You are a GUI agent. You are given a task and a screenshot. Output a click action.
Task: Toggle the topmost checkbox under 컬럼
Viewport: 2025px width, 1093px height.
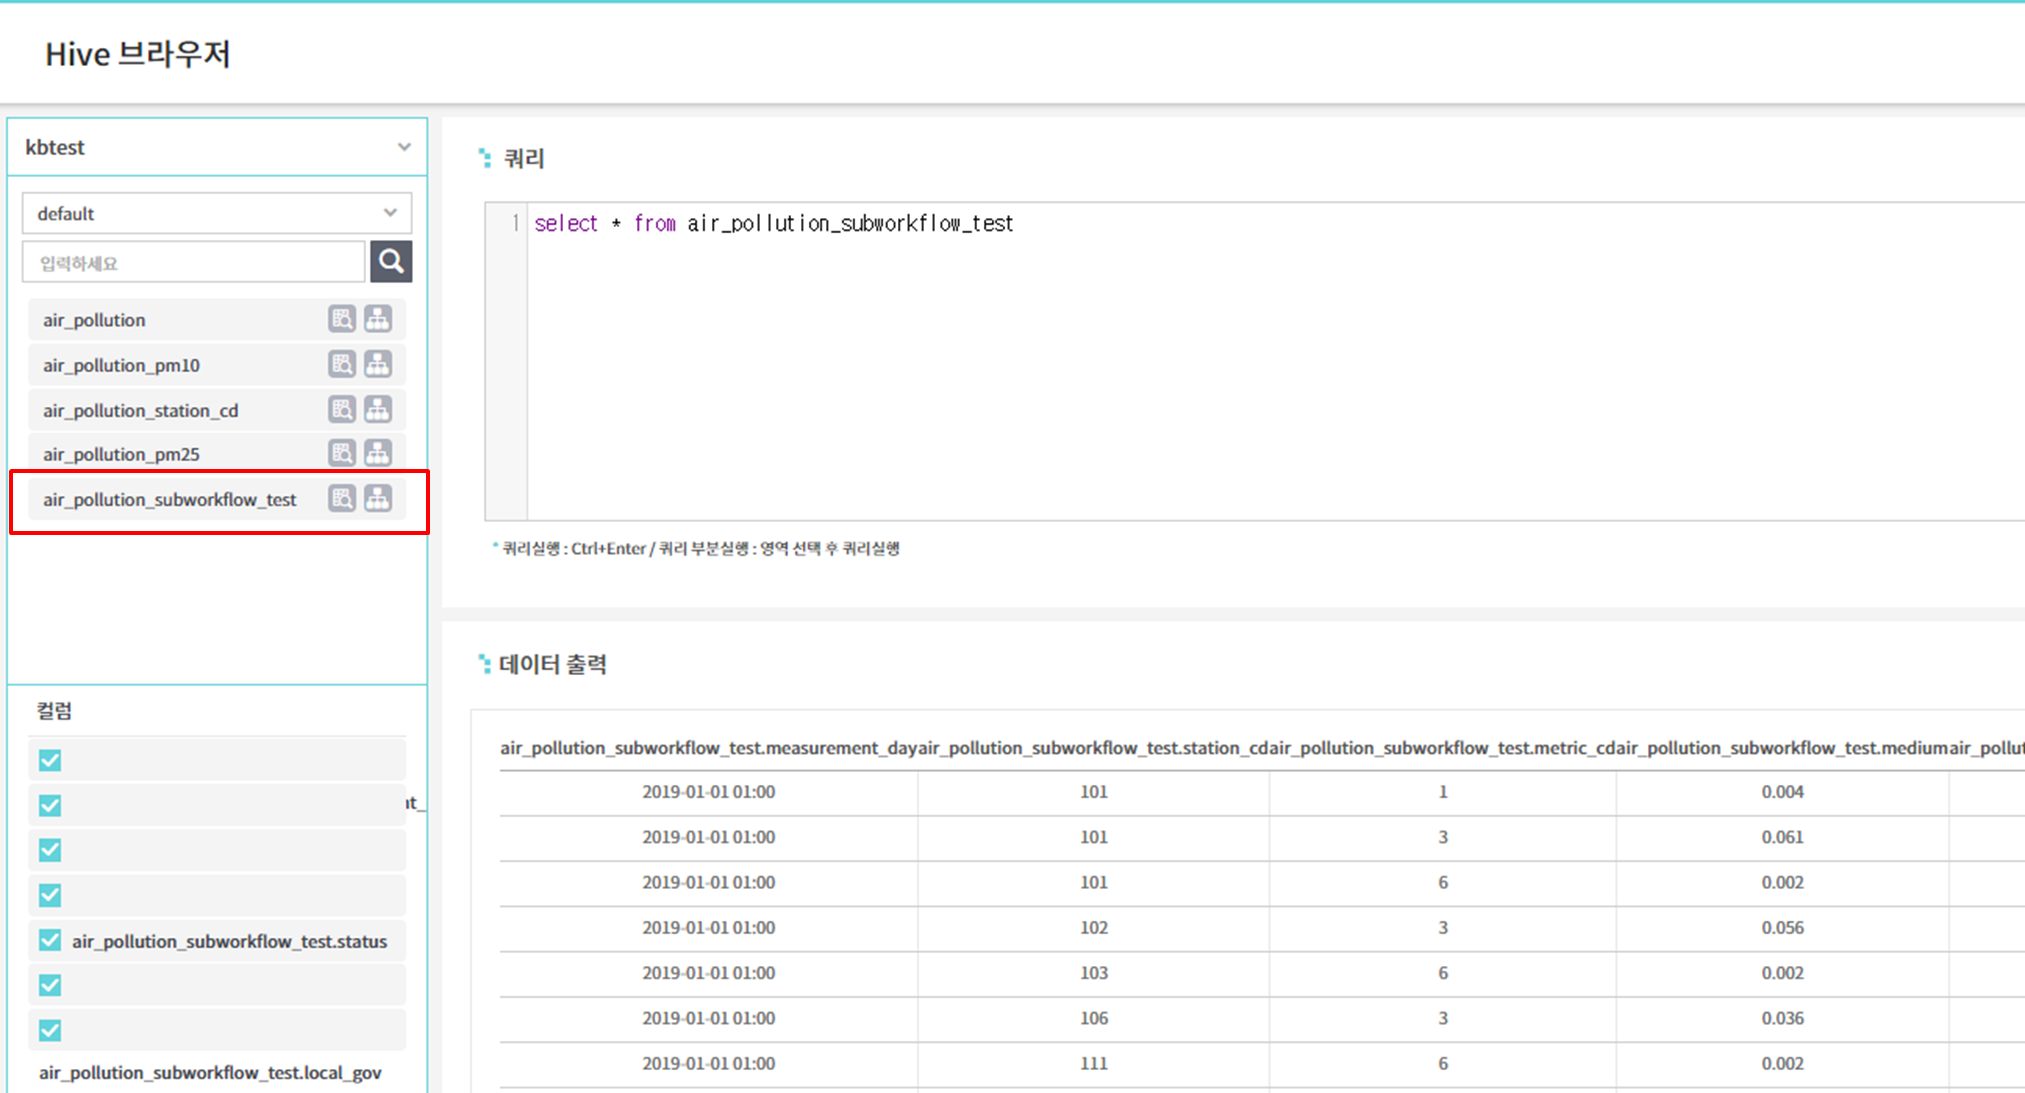click(x=50, y=760)
